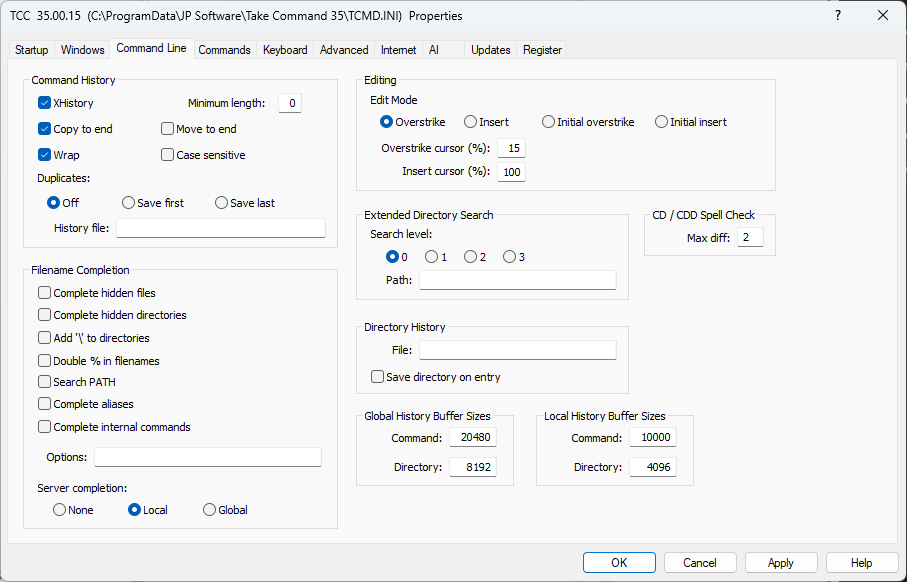The height and width of the screenshot is (582, 907).
Task: Click the Max diff field
Action: click(750, 237)
